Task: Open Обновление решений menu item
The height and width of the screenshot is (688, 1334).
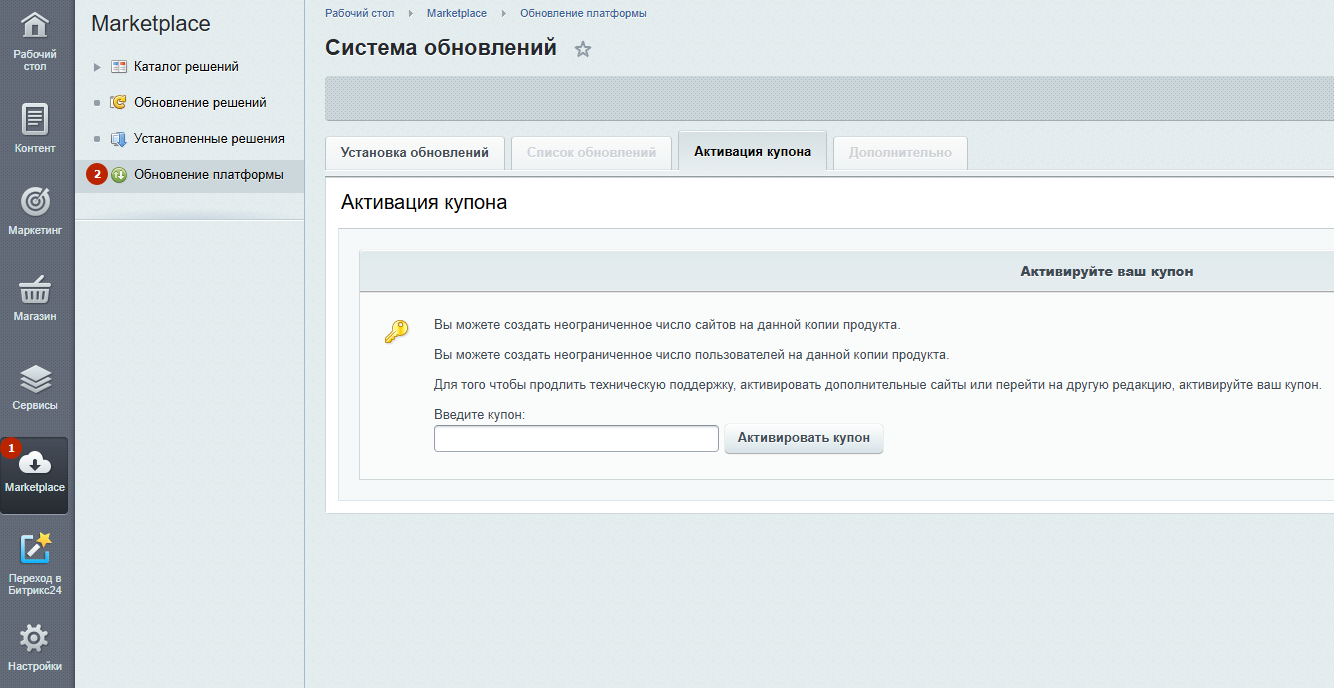Action: tap(200, 103)
